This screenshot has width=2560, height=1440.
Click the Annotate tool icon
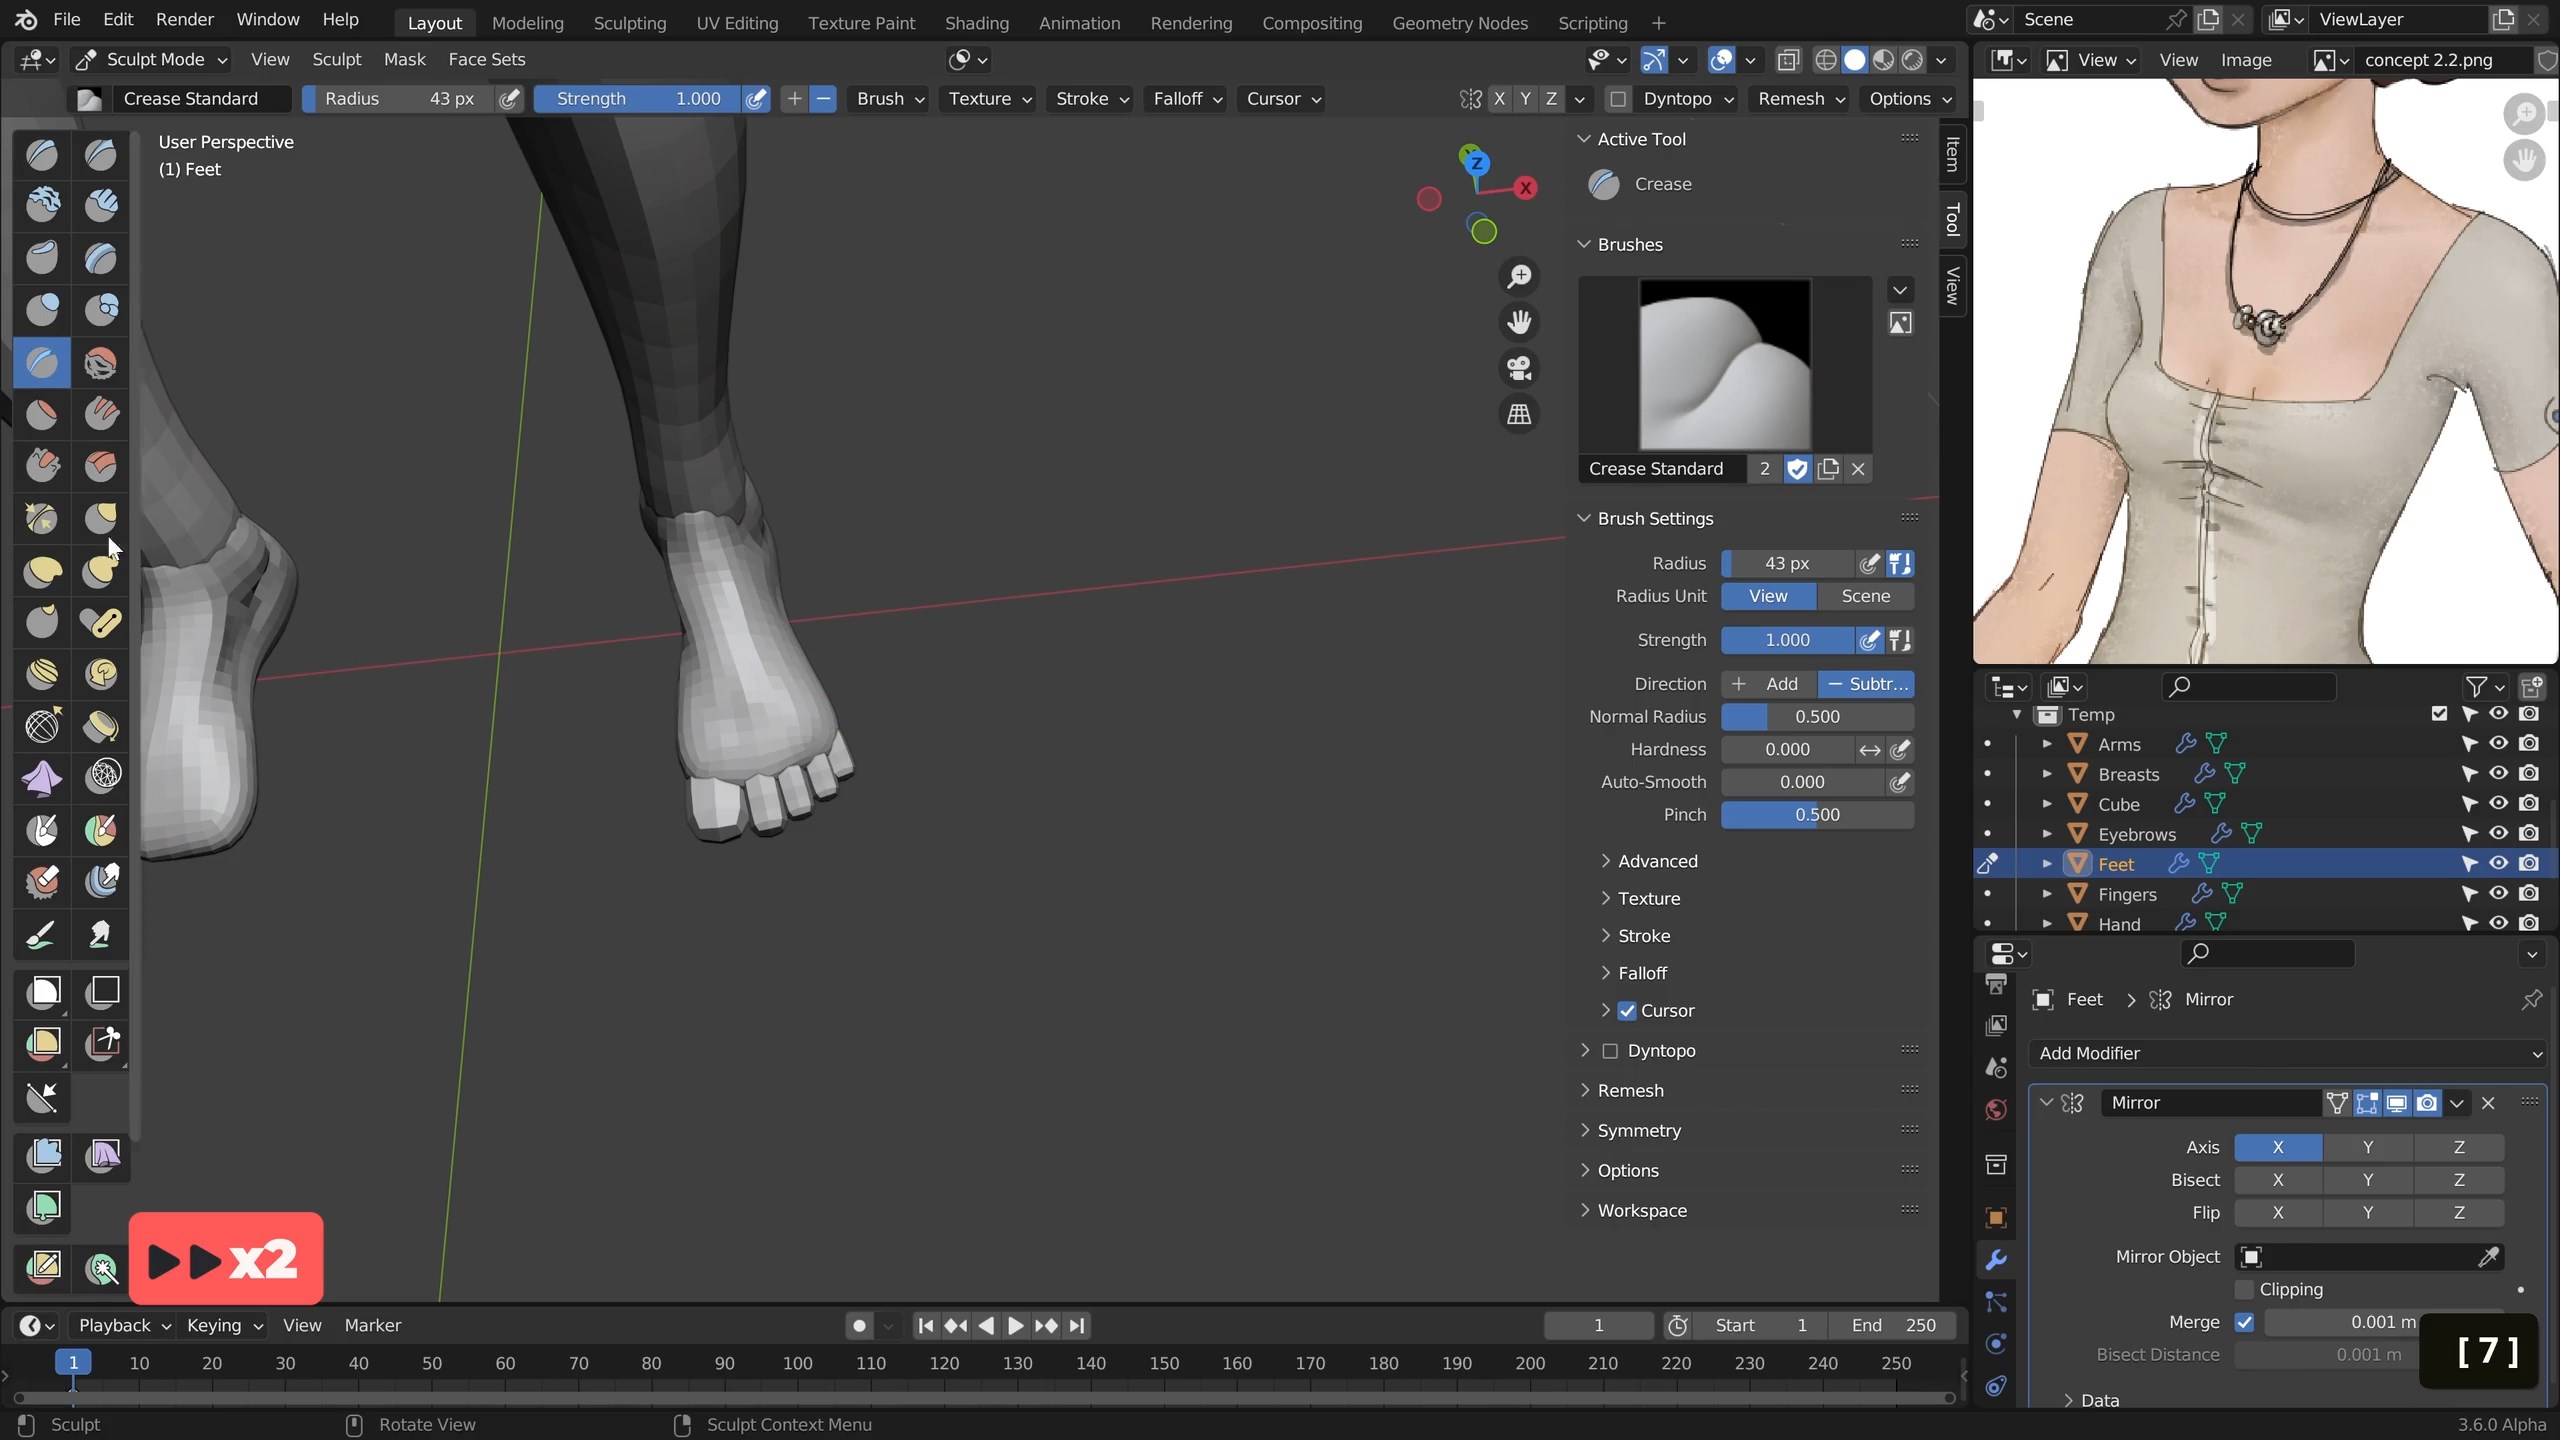[x=42, y=1267]
